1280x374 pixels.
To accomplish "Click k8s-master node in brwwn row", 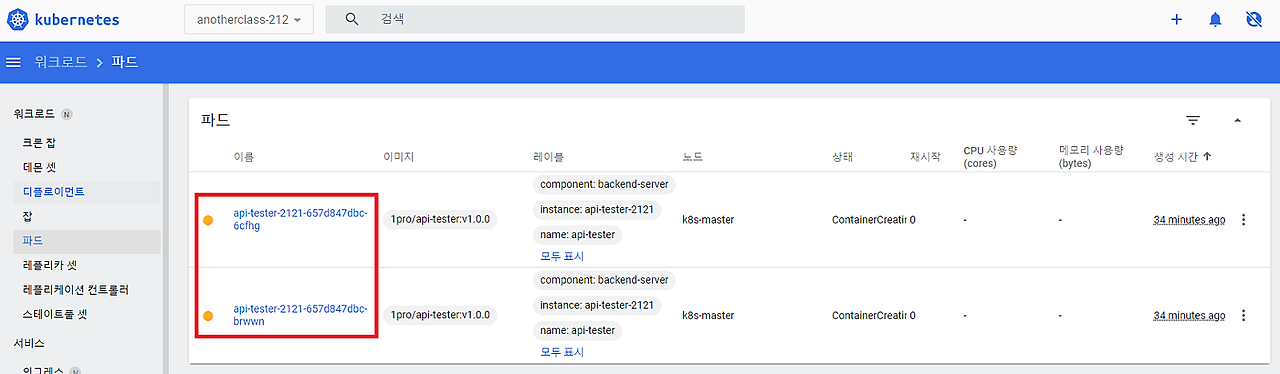I will [x=708, y=315].
